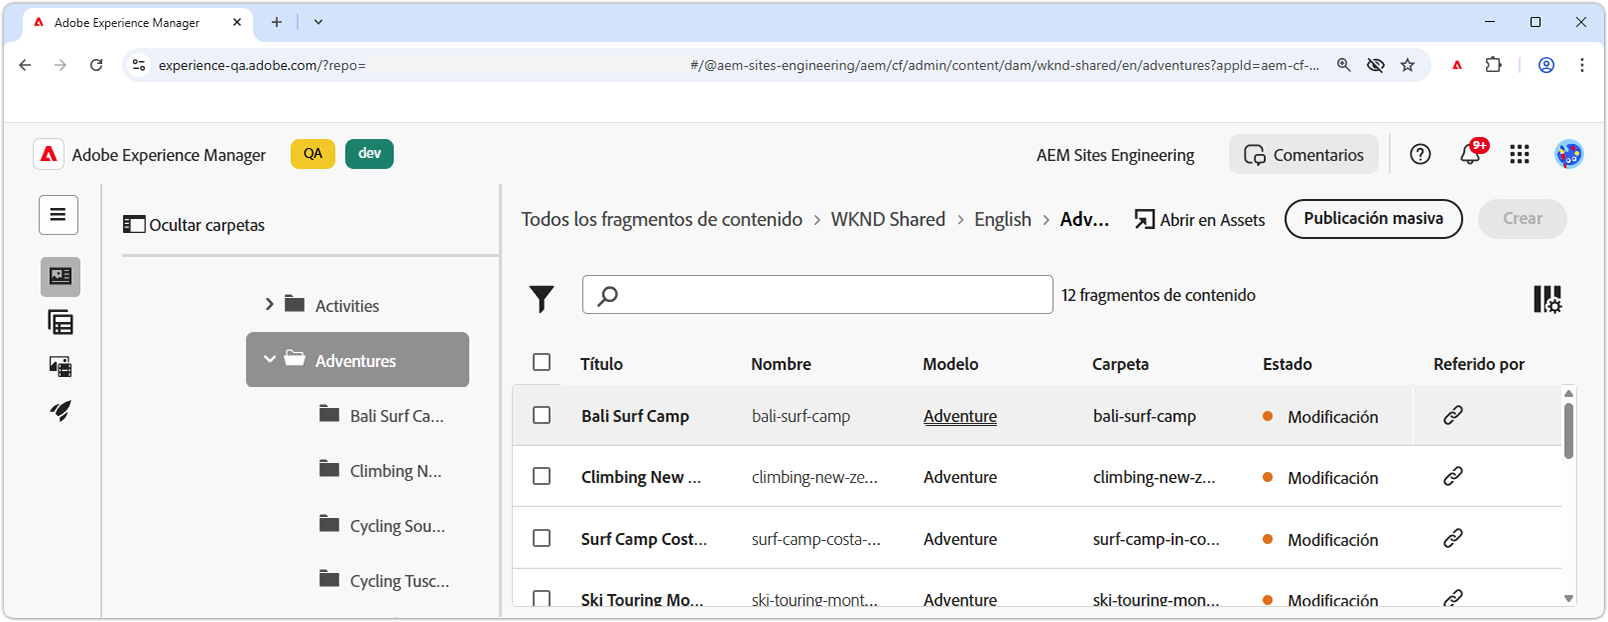Open the Chrome tab search dropdown
Screen dimensions: 1608x622
[318, 22]
